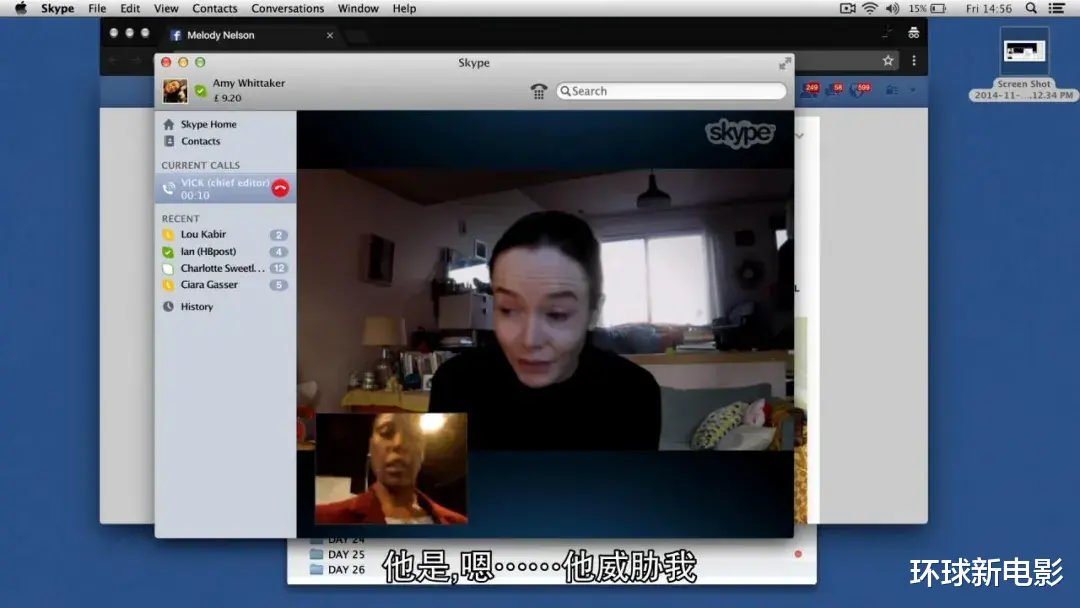Open the Apple menu
The height and width of the screenshot is (608, 1080).
pyautogui.click(x=21, y=8)
